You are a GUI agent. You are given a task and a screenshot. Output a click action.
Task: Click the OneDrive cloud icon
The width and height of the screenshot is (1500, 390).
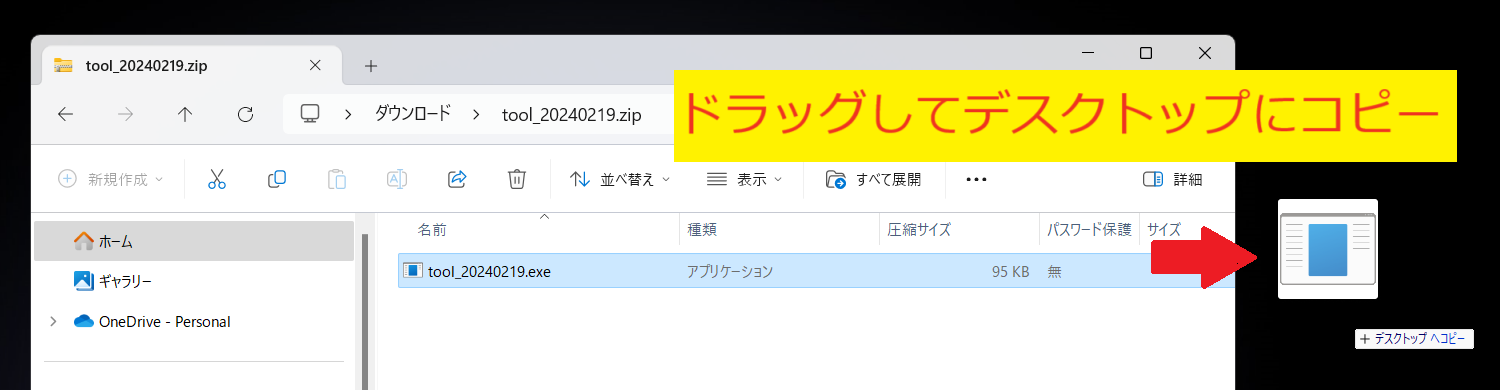(x=84, y=322)
